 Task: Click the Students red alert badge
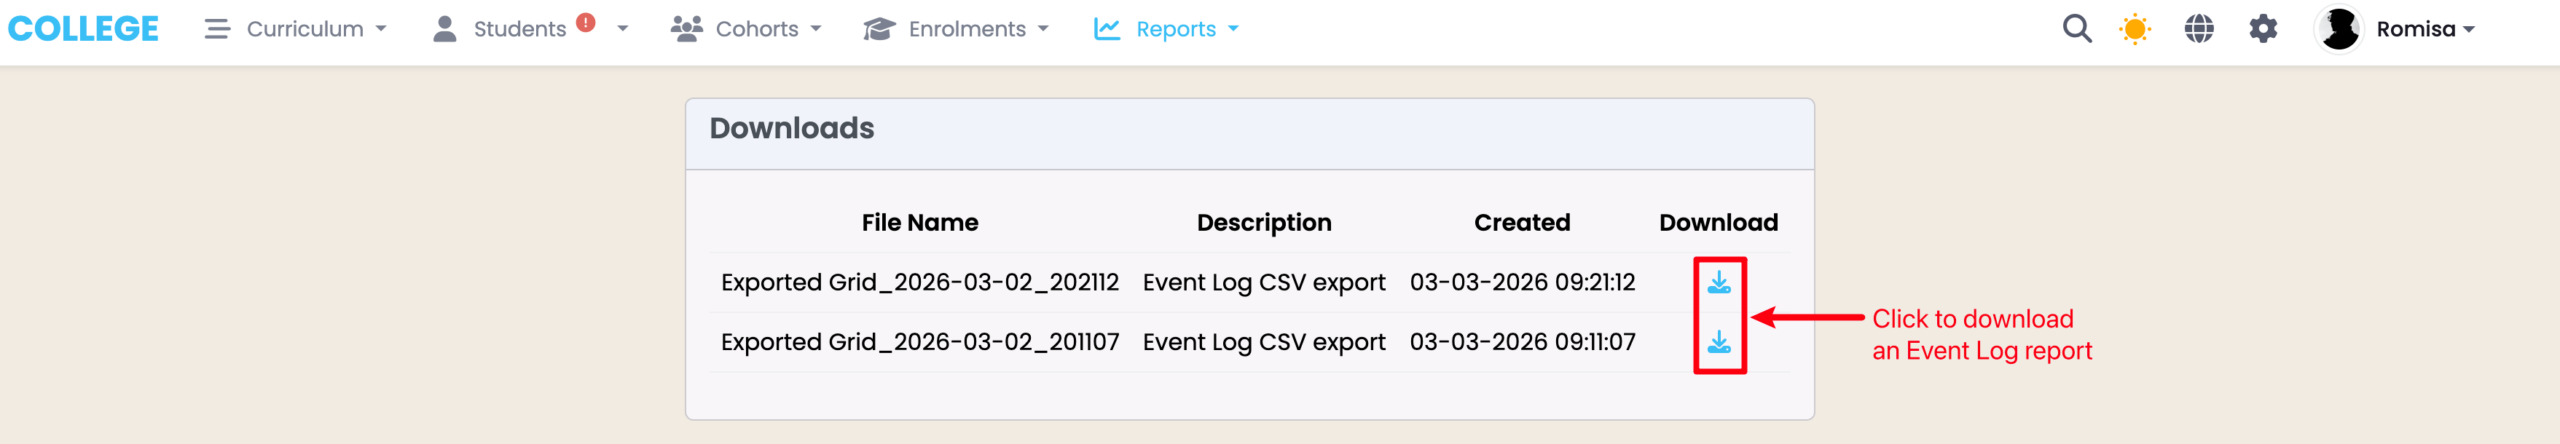coord(586,22)
